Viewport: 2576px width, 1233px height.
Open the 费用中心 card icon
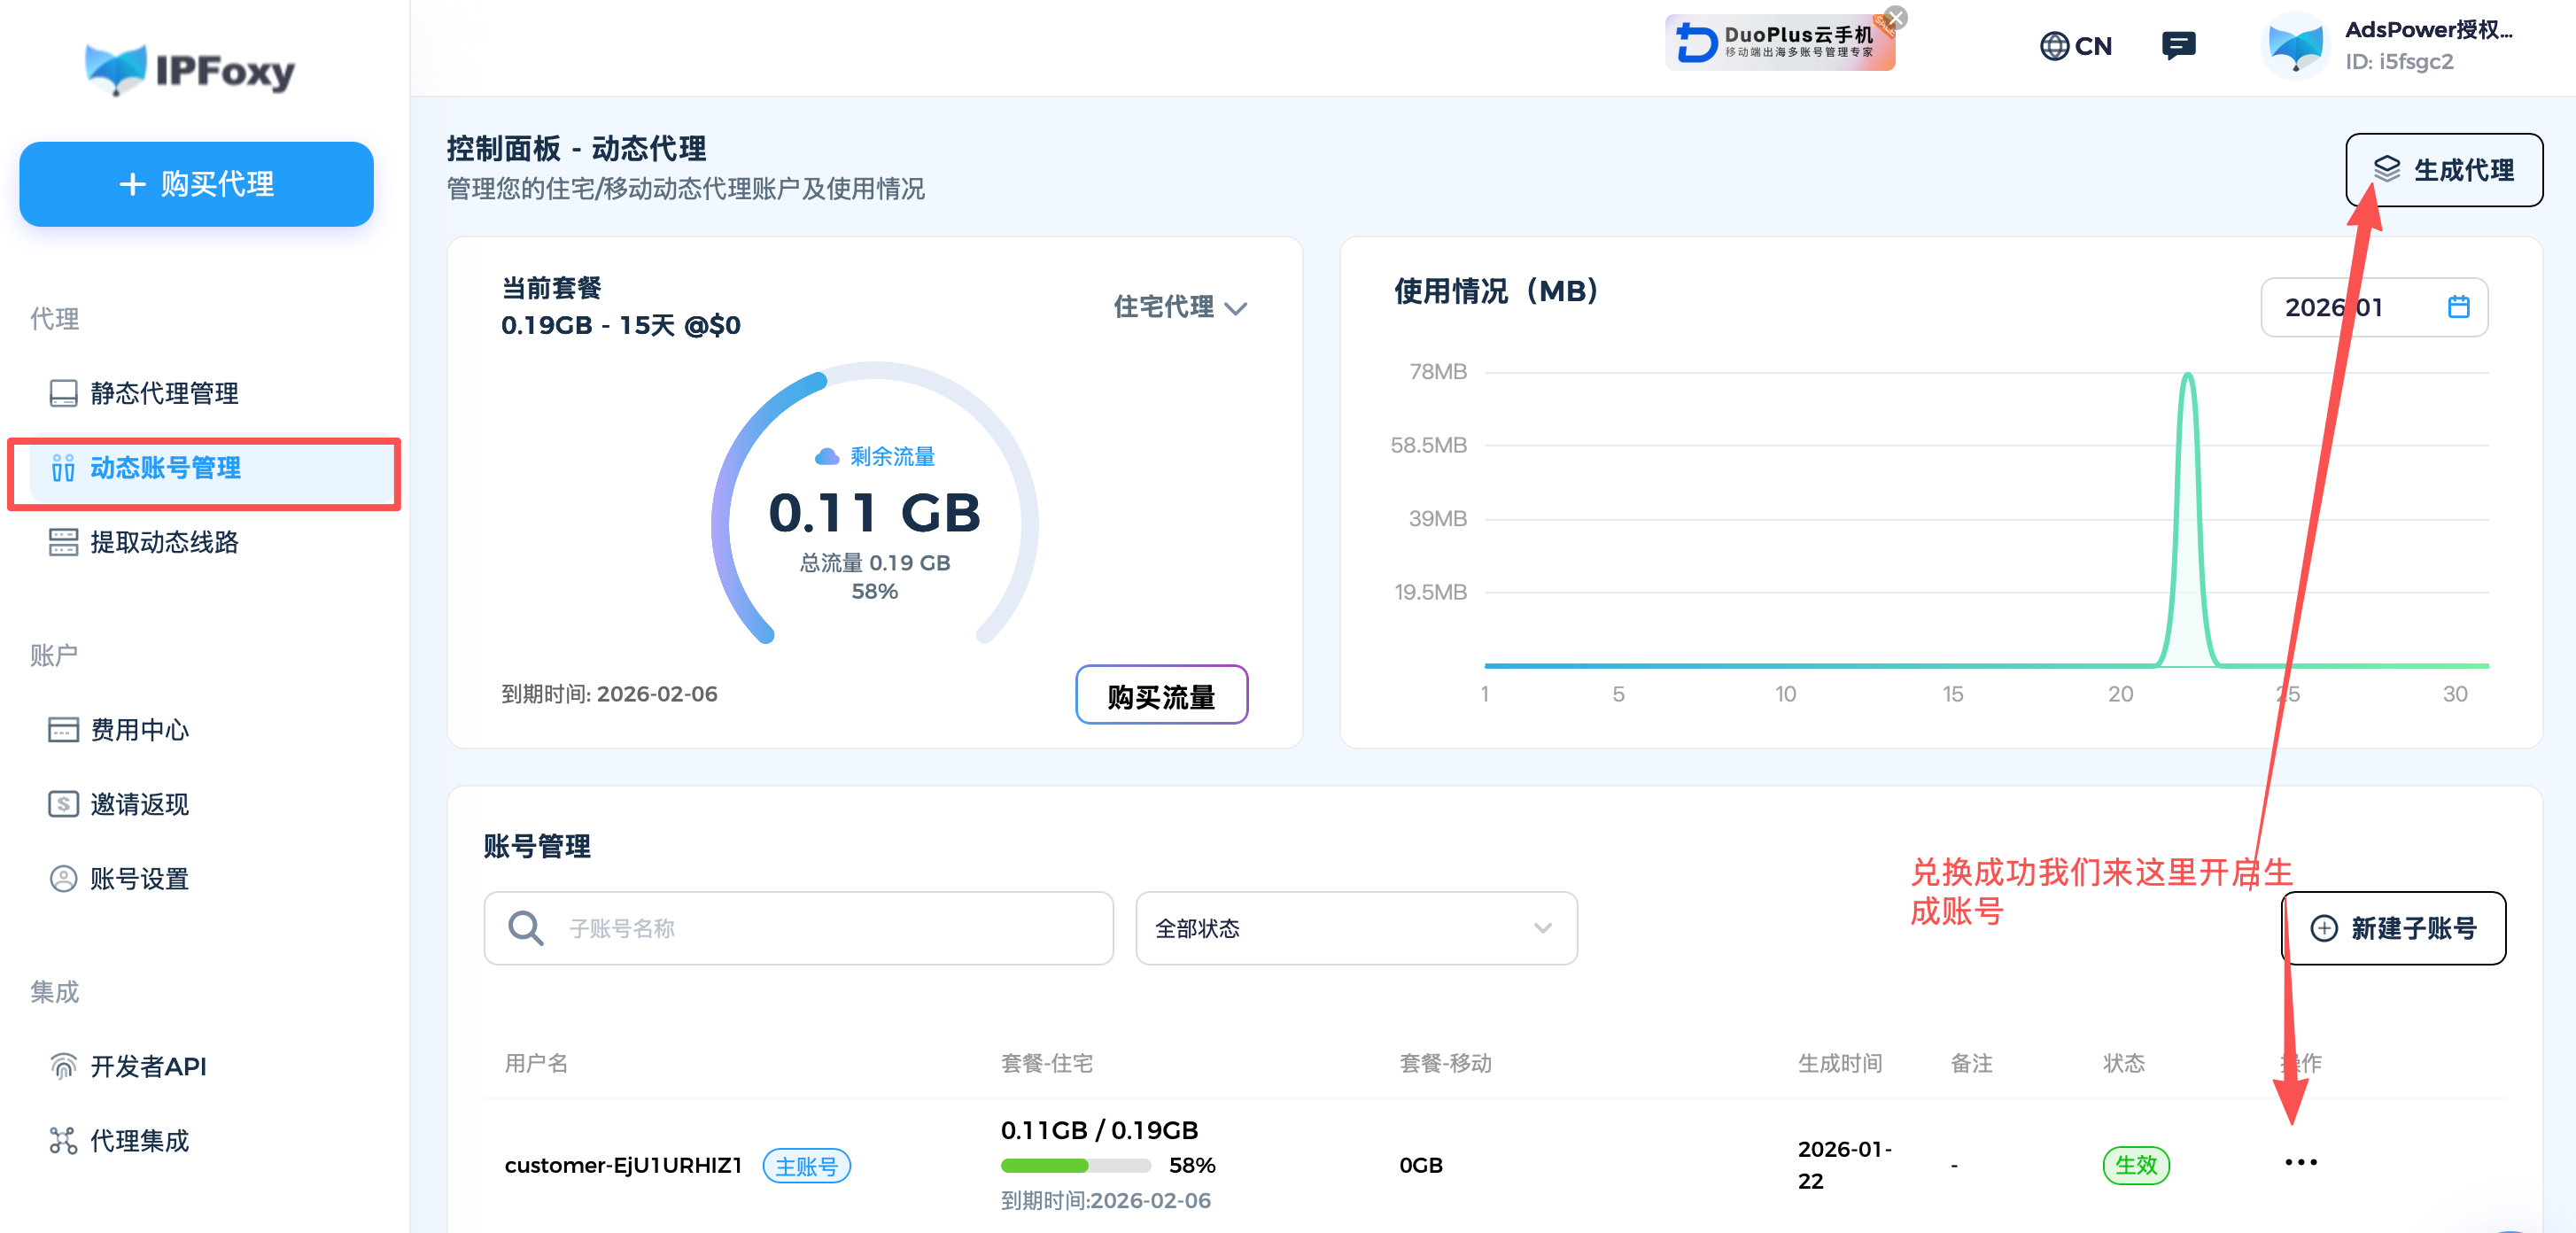(x=63, y=730)
